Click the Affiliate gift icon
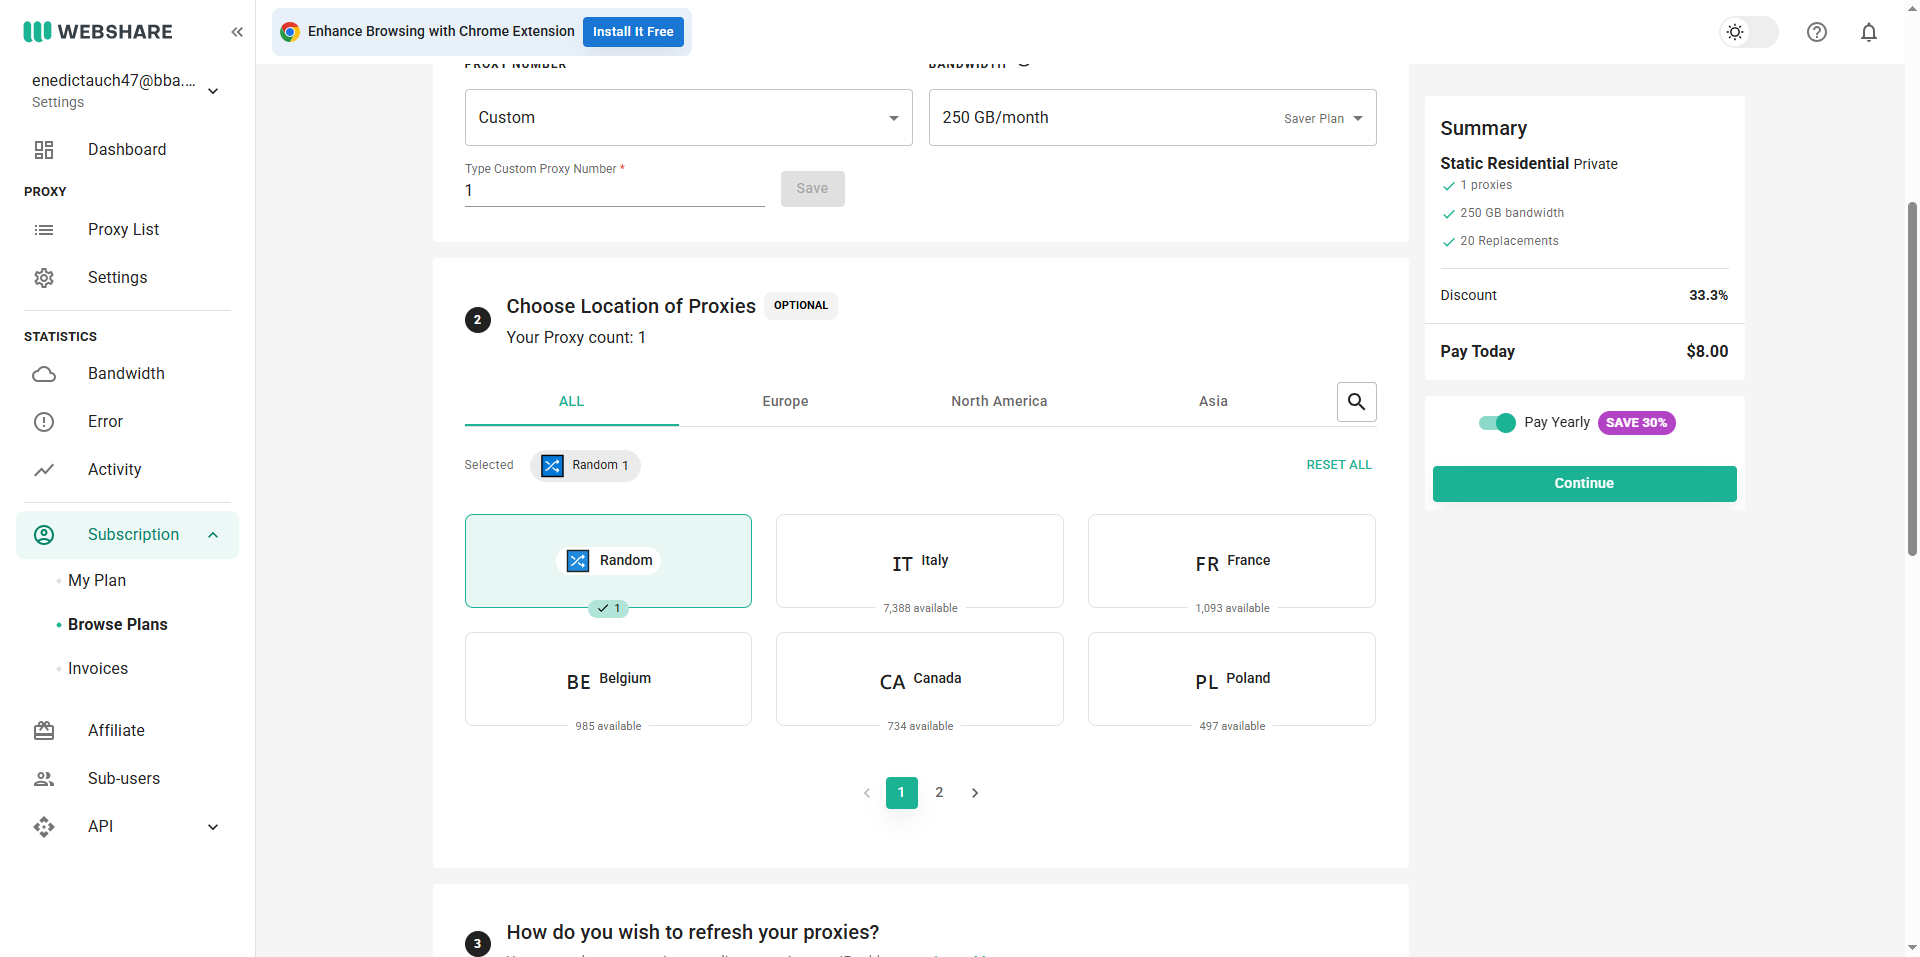1920x957 pixels. [x=44, y=731]
